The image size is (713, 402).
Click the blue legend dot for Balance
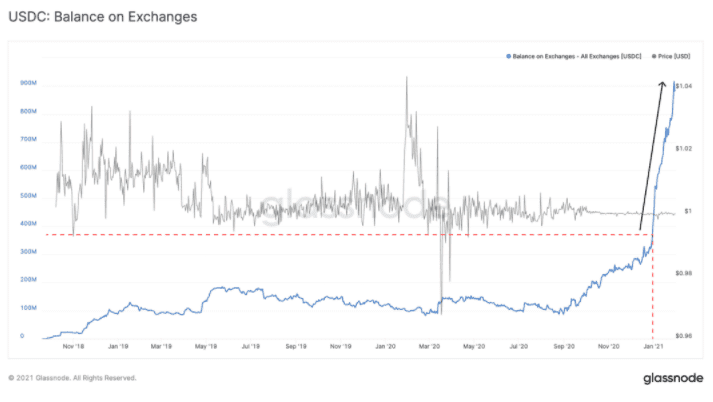click(508, 56)
